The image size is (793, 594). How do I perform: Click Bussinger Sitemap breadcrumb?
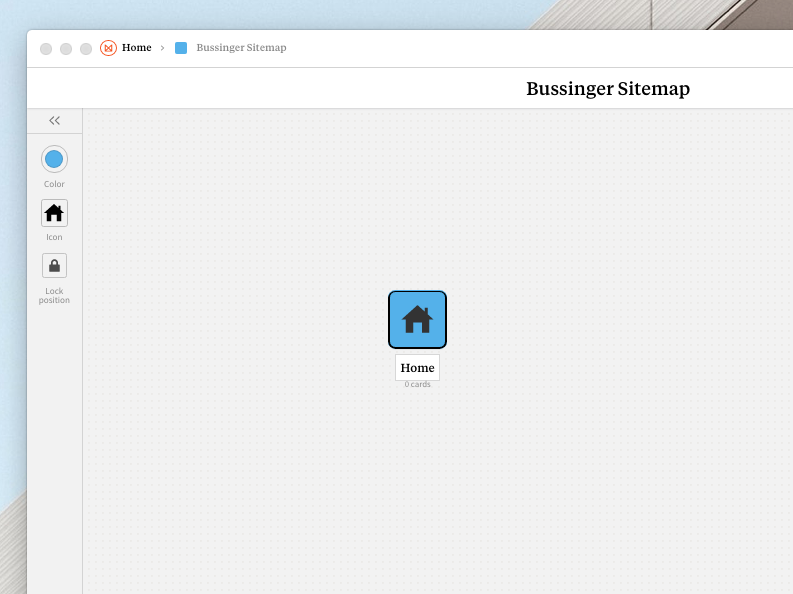point(241,48)
